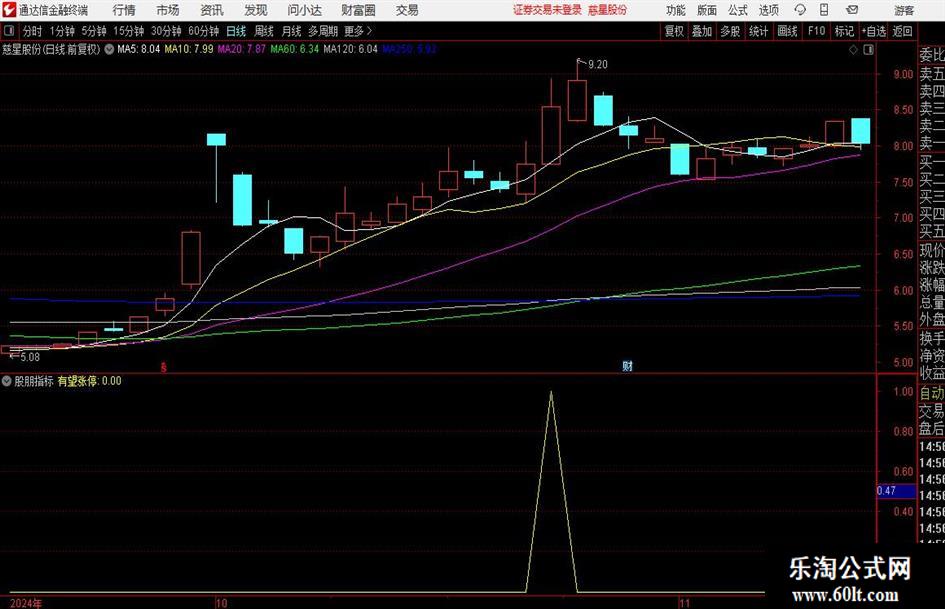This screenshot has height=609, width=945.
Task: Click the 9.20 high price label
Action: tap(598, 65)
